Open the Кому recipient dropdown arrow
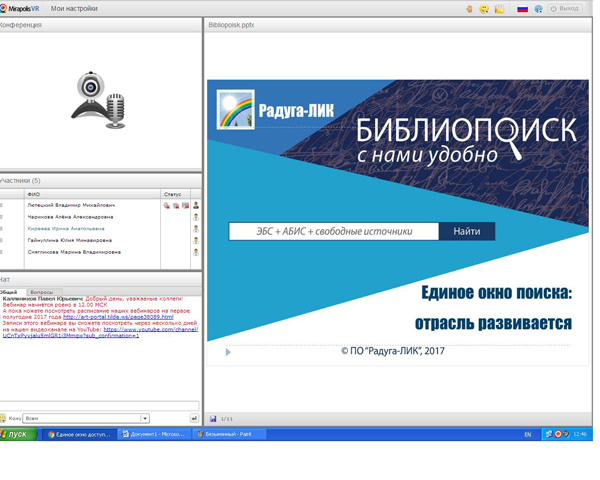Viewport: 600px width, 480px height. [145, 418]
